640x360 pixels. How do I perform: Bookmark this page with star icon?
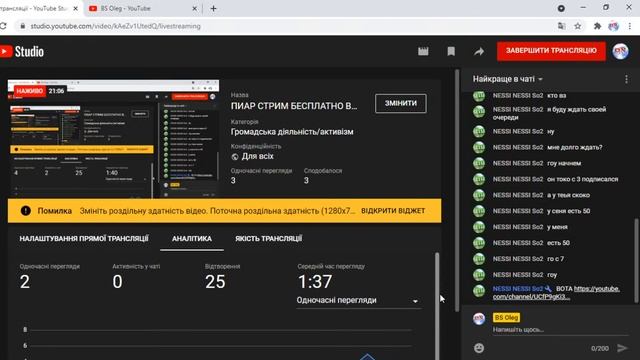pyautogui.click(x=578, y=26)
